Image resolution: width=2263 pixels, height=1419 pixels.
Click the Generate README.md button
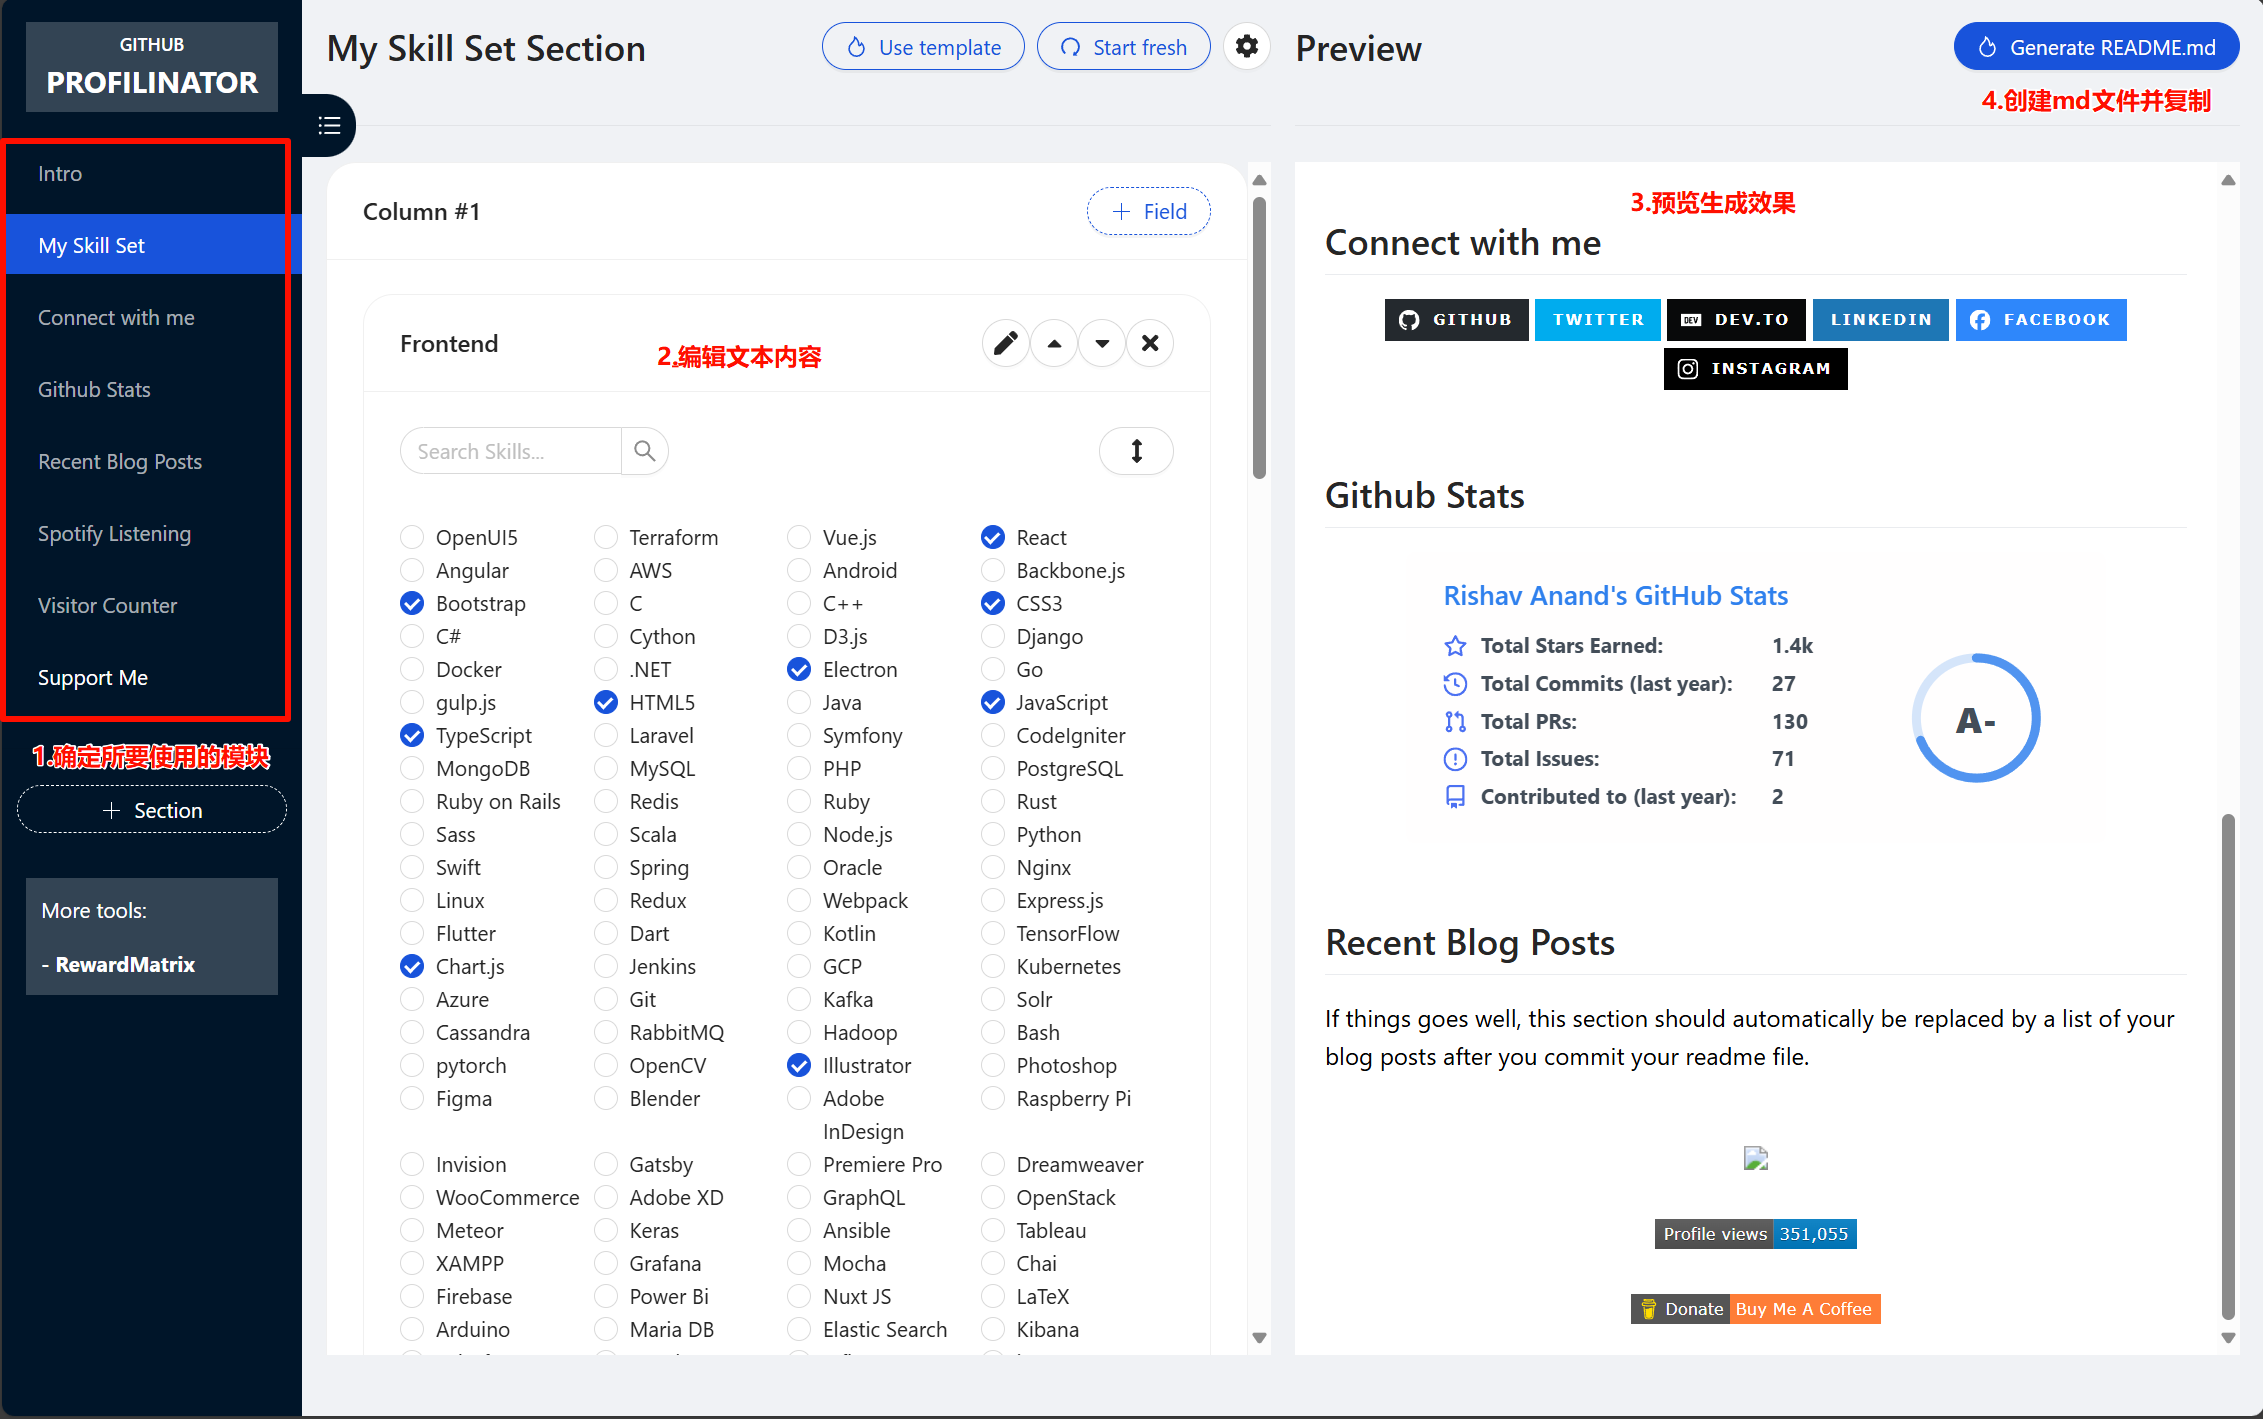(2096, 46)
